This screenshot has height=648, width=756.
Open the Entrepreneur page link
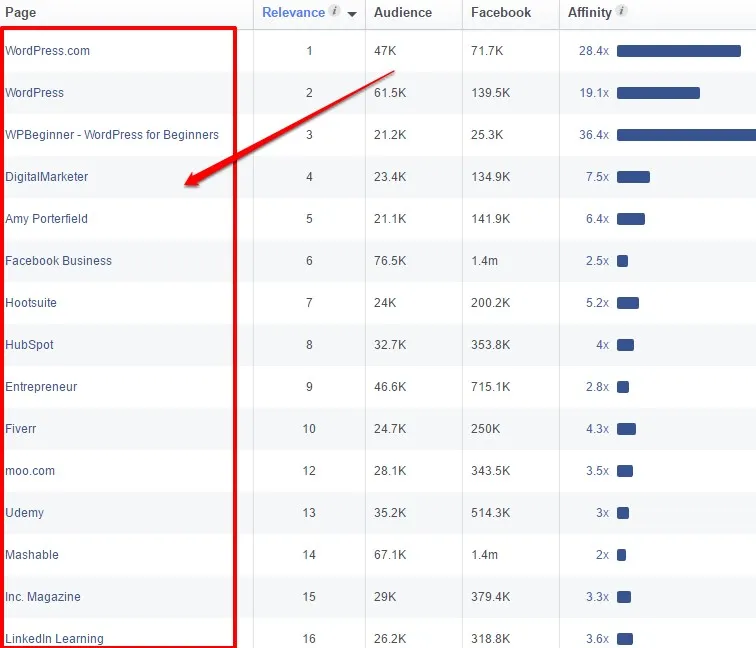pyautogui.click(x=41, y=387)
